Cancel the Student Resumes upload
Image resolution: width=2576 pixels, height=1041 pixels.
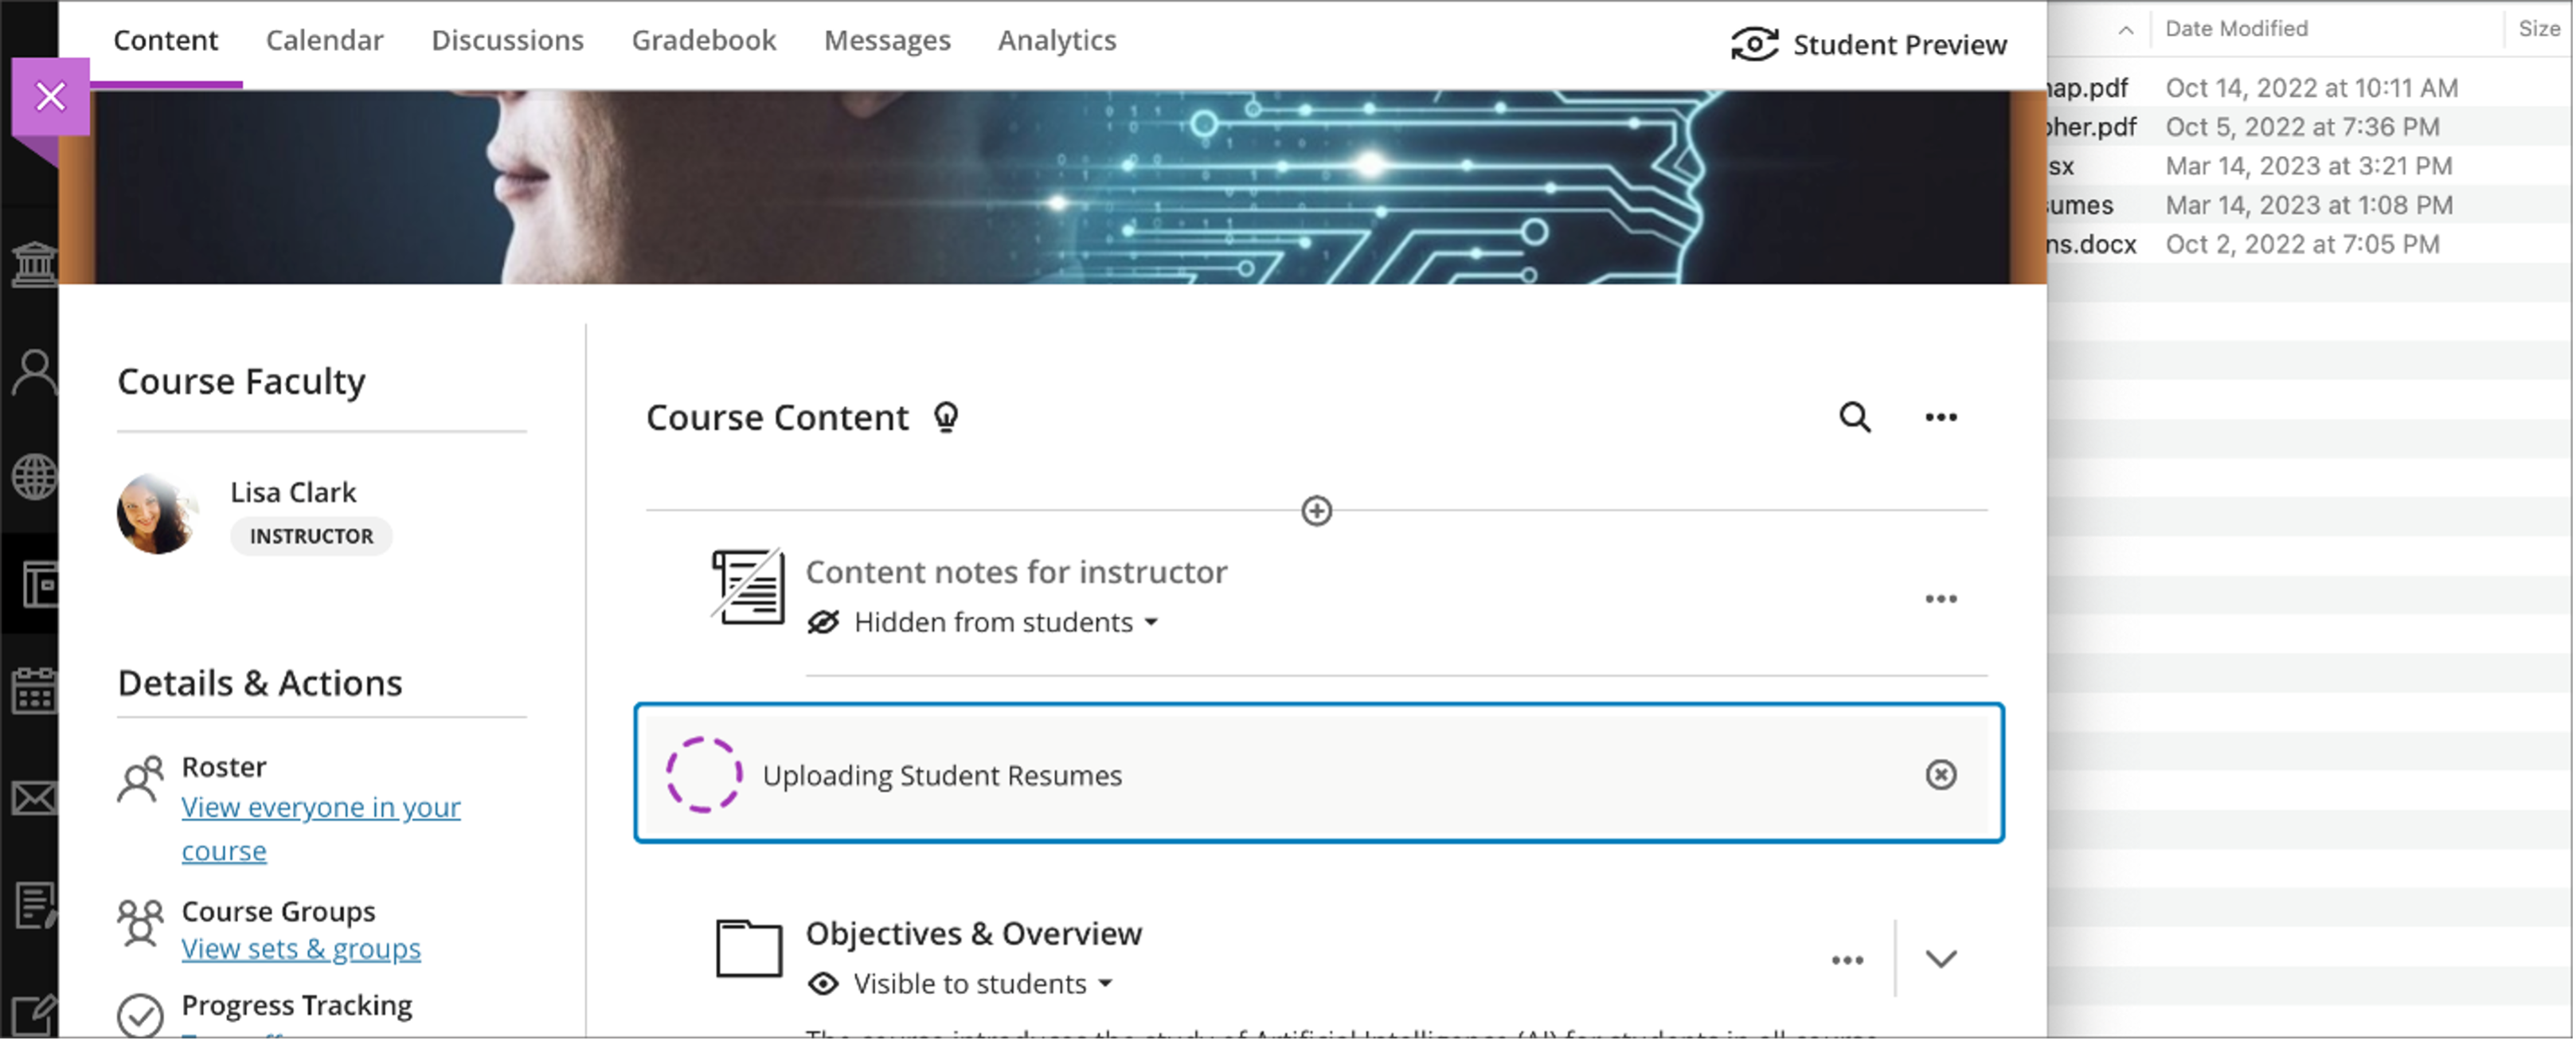pos(1940,775)
